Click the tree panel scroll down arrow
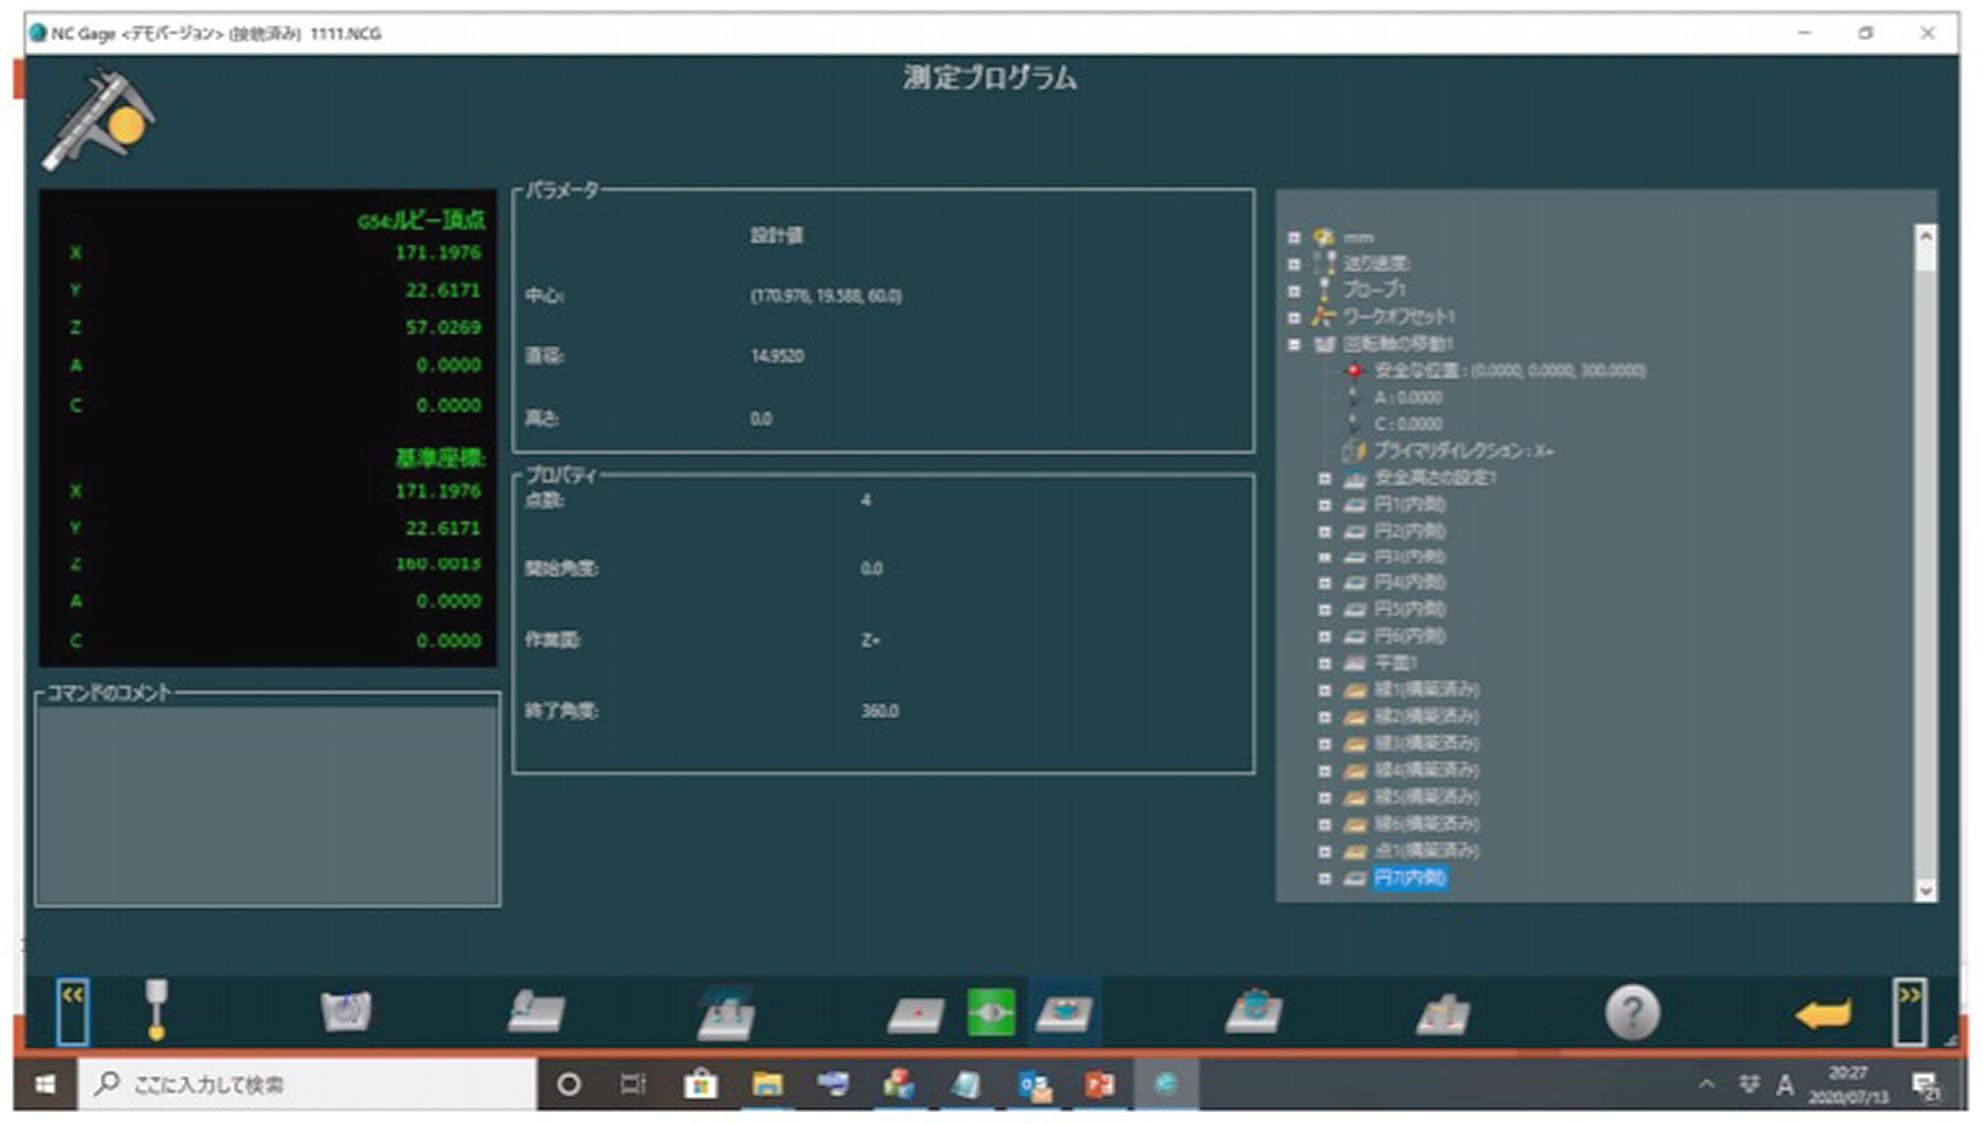1983x1124 pixels. pos(1925,889)
